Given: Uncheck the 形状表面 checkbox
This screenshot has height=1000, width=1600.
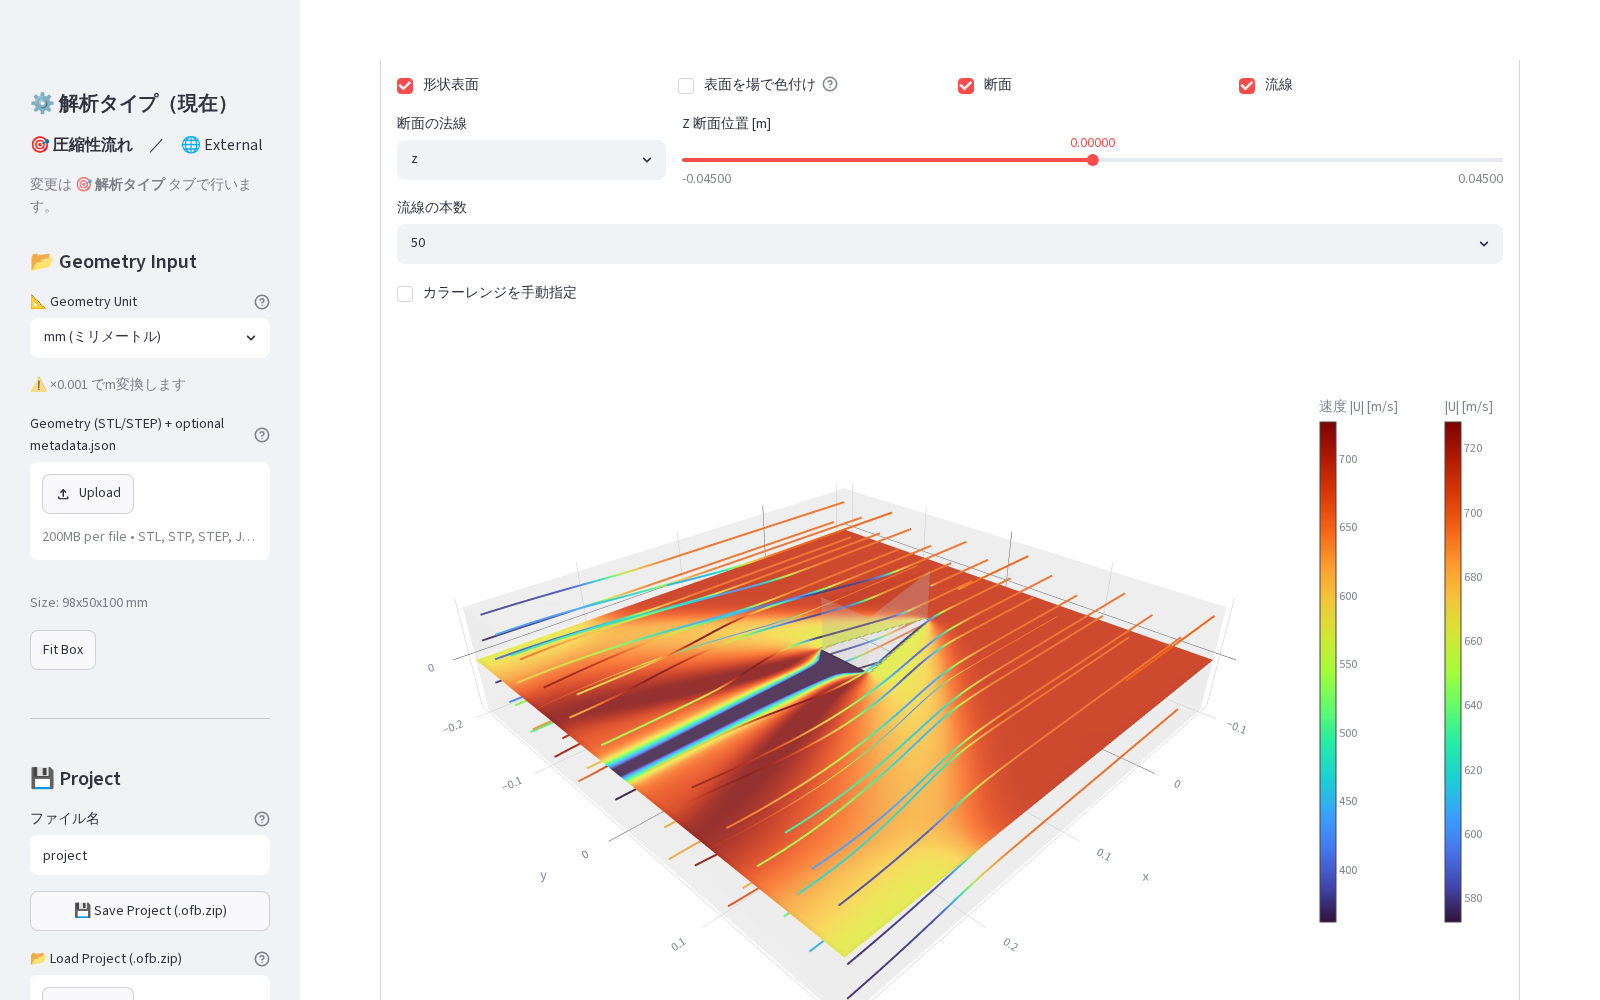Looking at the screenshot, I should pos(405,86).
